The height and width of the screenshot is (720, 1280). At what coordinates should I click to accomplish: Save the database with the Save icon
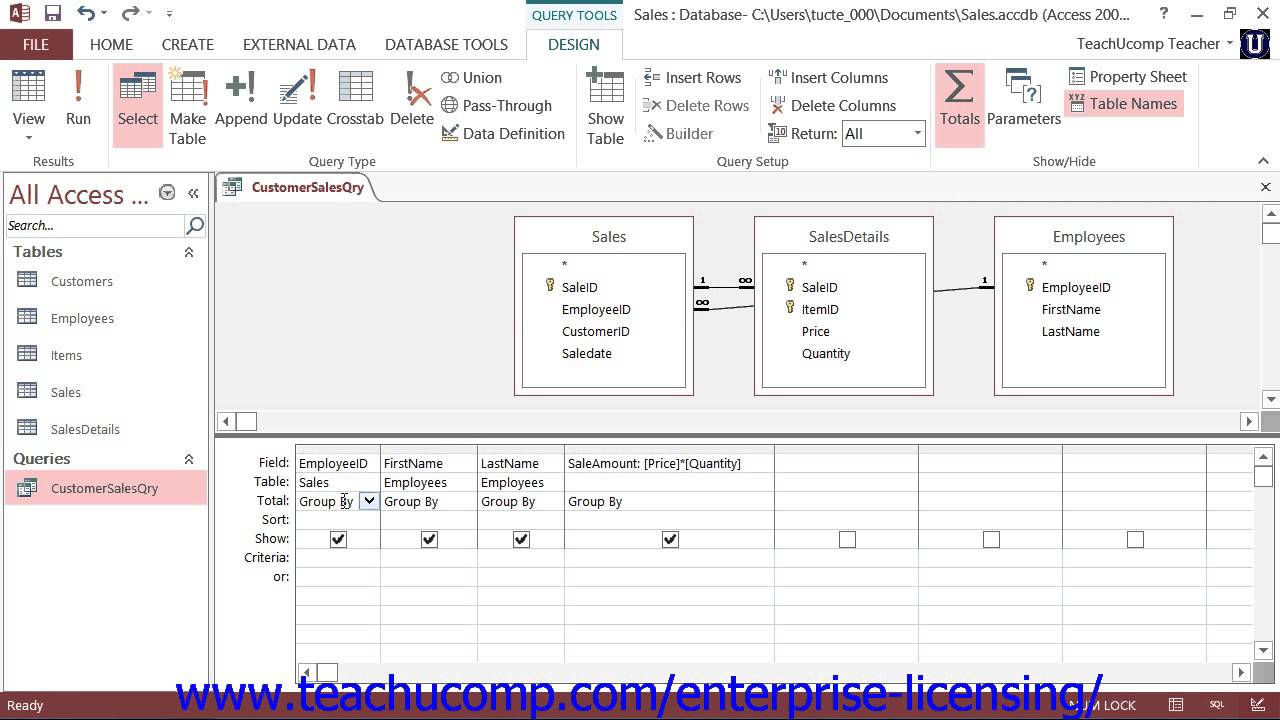click(53, 14)
